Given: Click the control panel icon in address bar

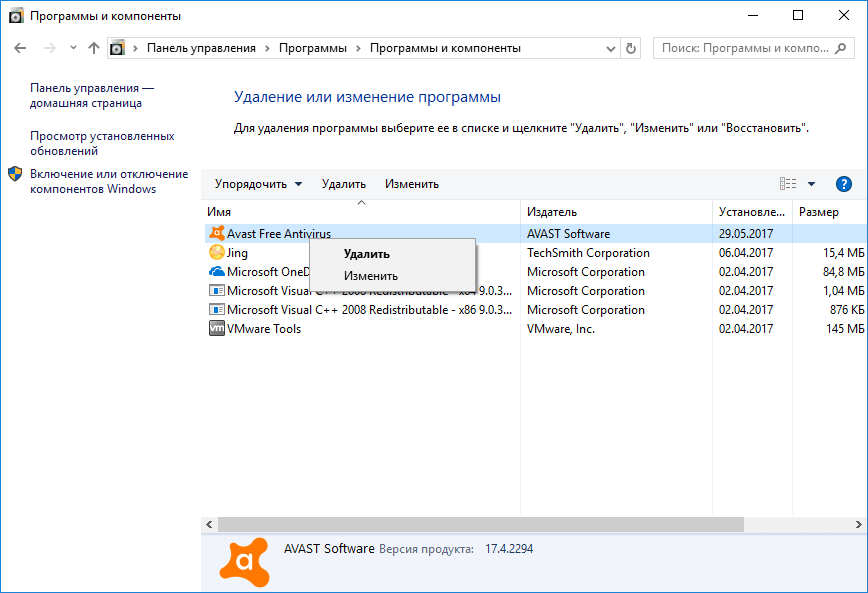Looking at the screenshot, I should coord(117,48).
